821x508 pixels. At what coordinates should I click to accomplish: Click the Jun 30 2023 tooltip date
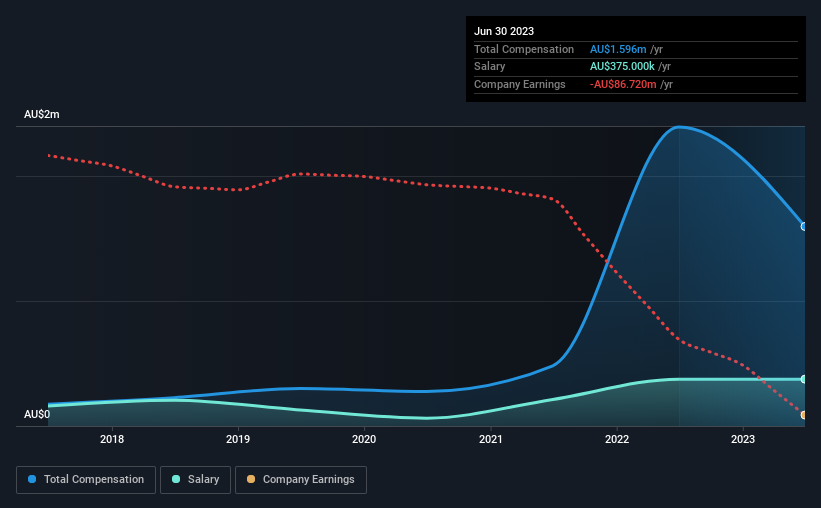pyautogui.click(x=504, y=31)
